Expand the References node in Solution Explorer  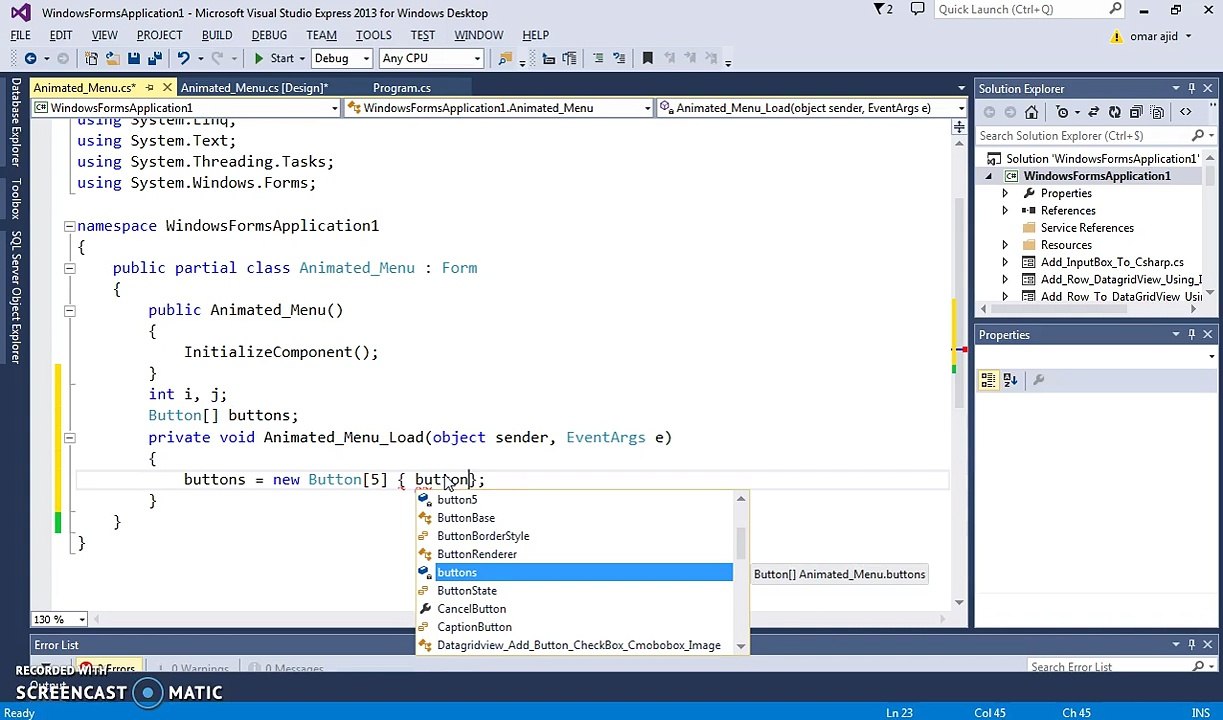pos(1005,211)
